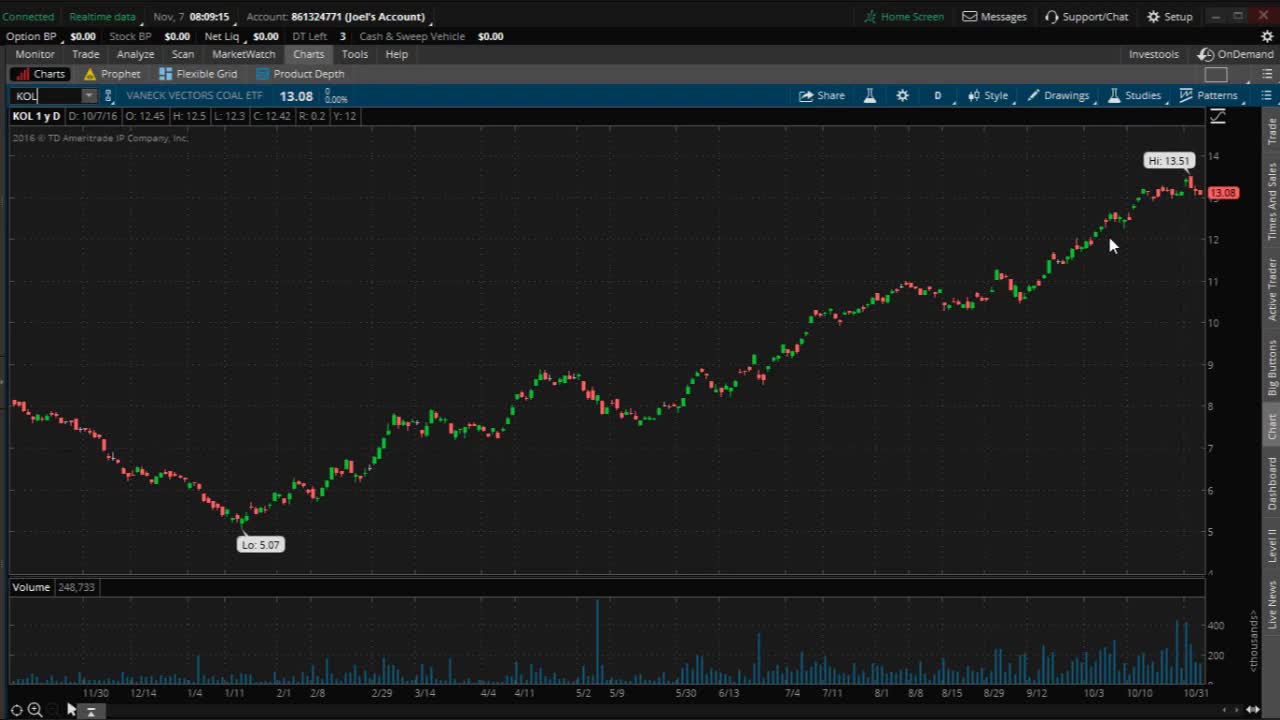The width and height of the screenshot is (1280, 720).
Task: Click the crosshair pan icon at bottom left
Action: (x=16, y=710)
